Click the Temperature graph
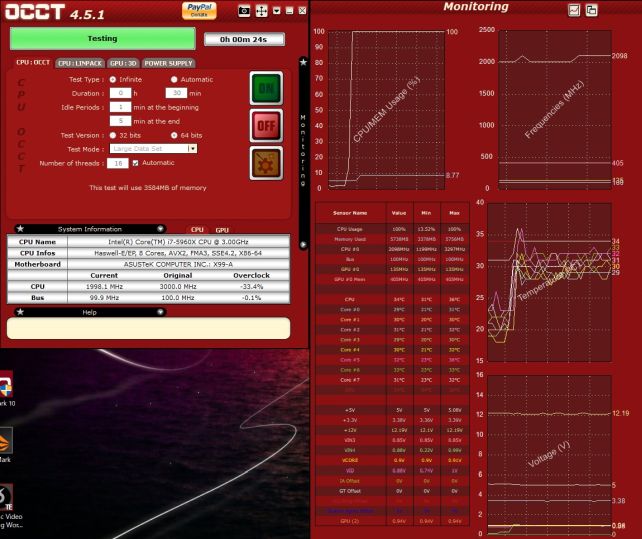This screenshot has width=642, height=539. coord(549,282)
